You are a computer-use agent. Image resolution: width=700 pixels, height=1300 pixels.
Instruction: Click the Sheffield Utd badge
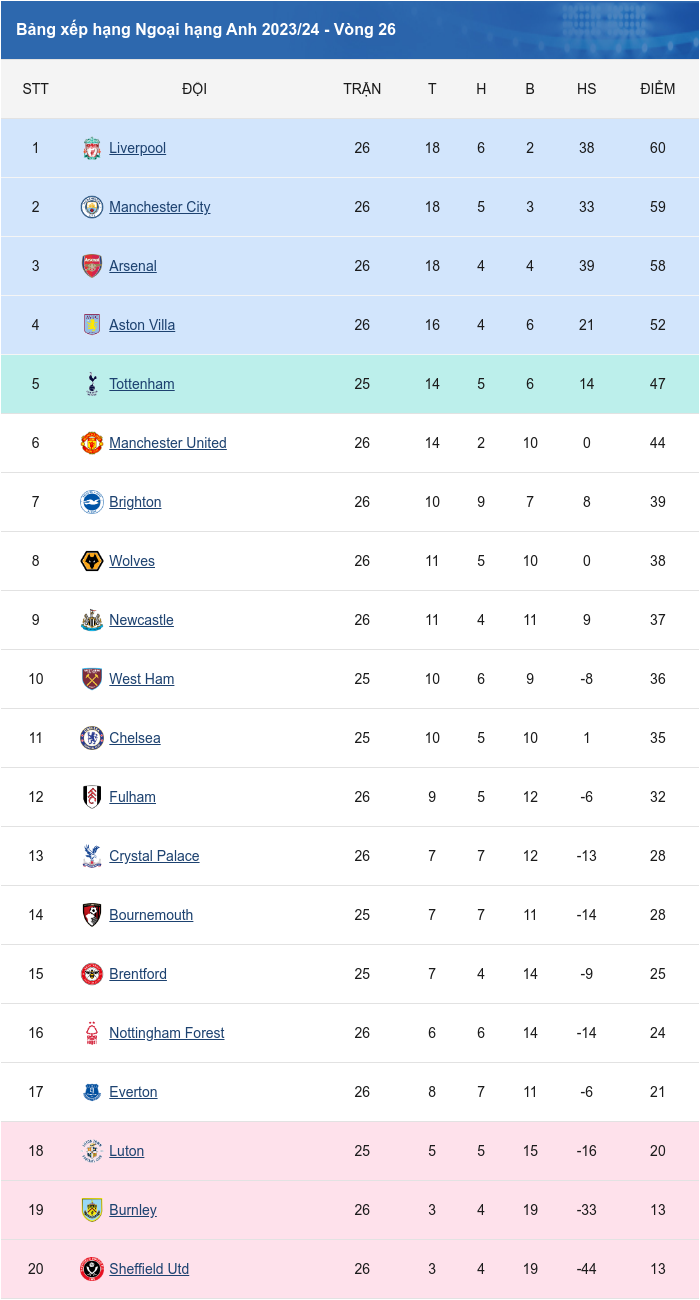coord(92,1269)
